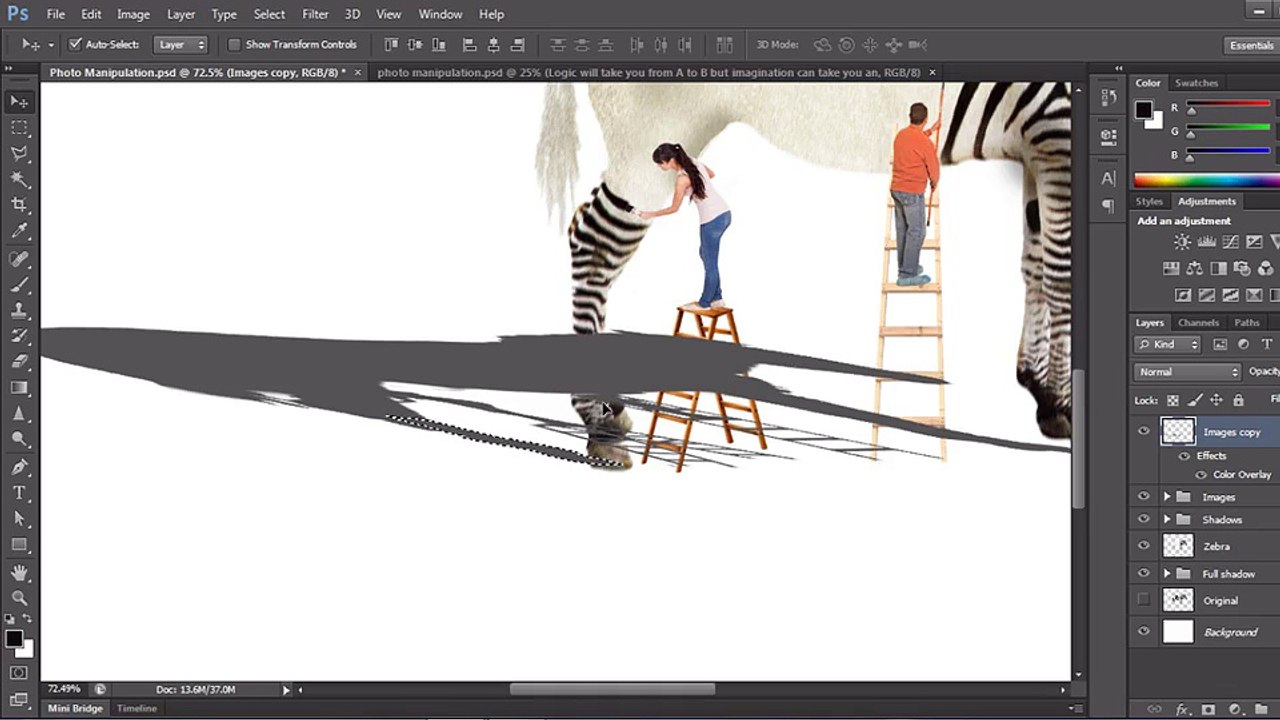Select the Pen tool
Screen dimensions: 1280x720
(19, 467)
